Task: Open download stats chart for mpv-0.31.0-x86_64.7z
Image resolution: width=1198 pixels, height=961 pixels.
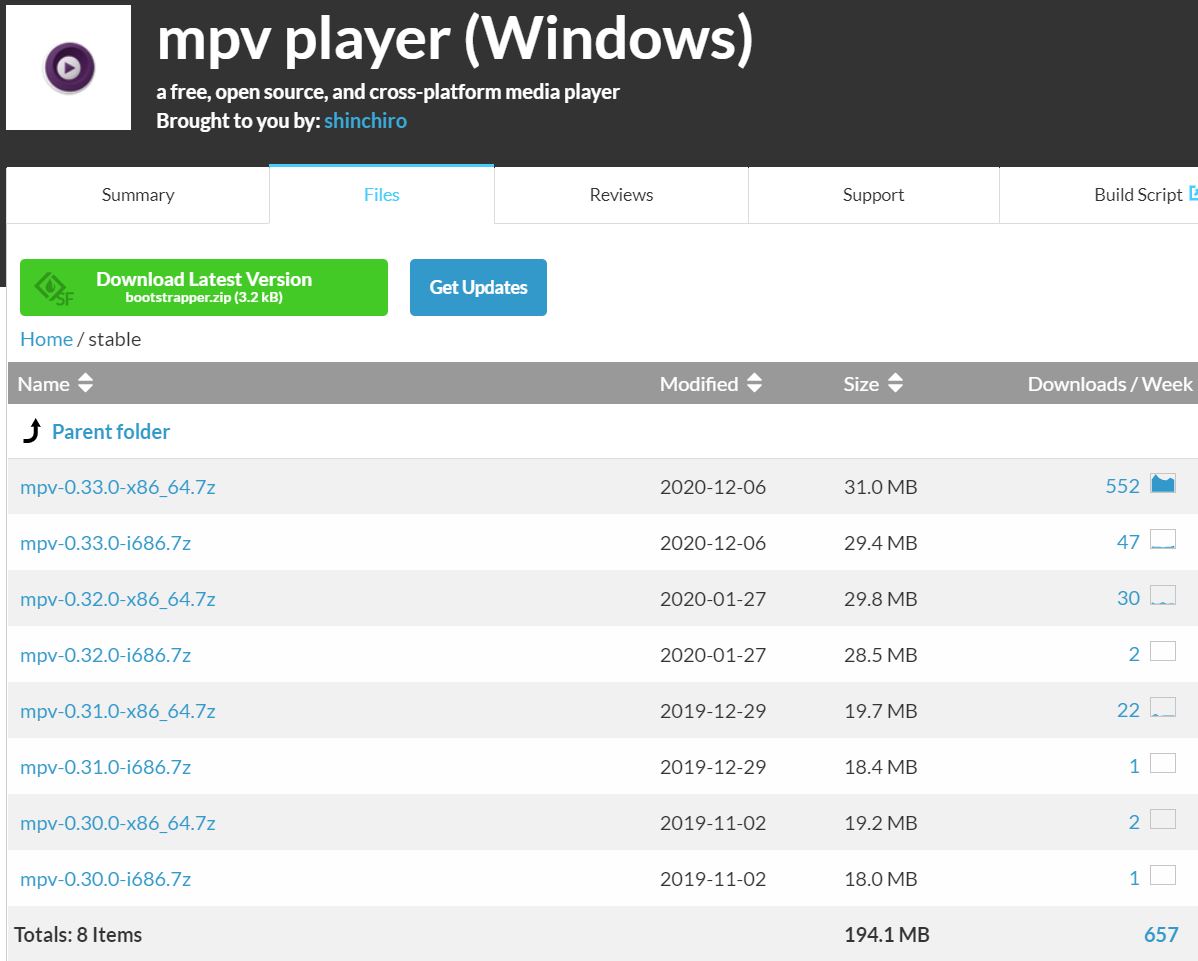Action: tap(1163, 708)
